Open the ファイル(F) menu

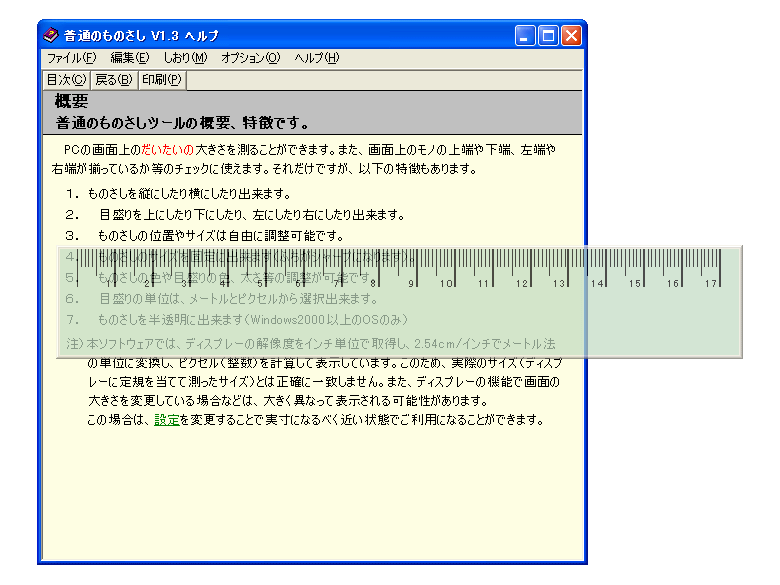point(71,58)
